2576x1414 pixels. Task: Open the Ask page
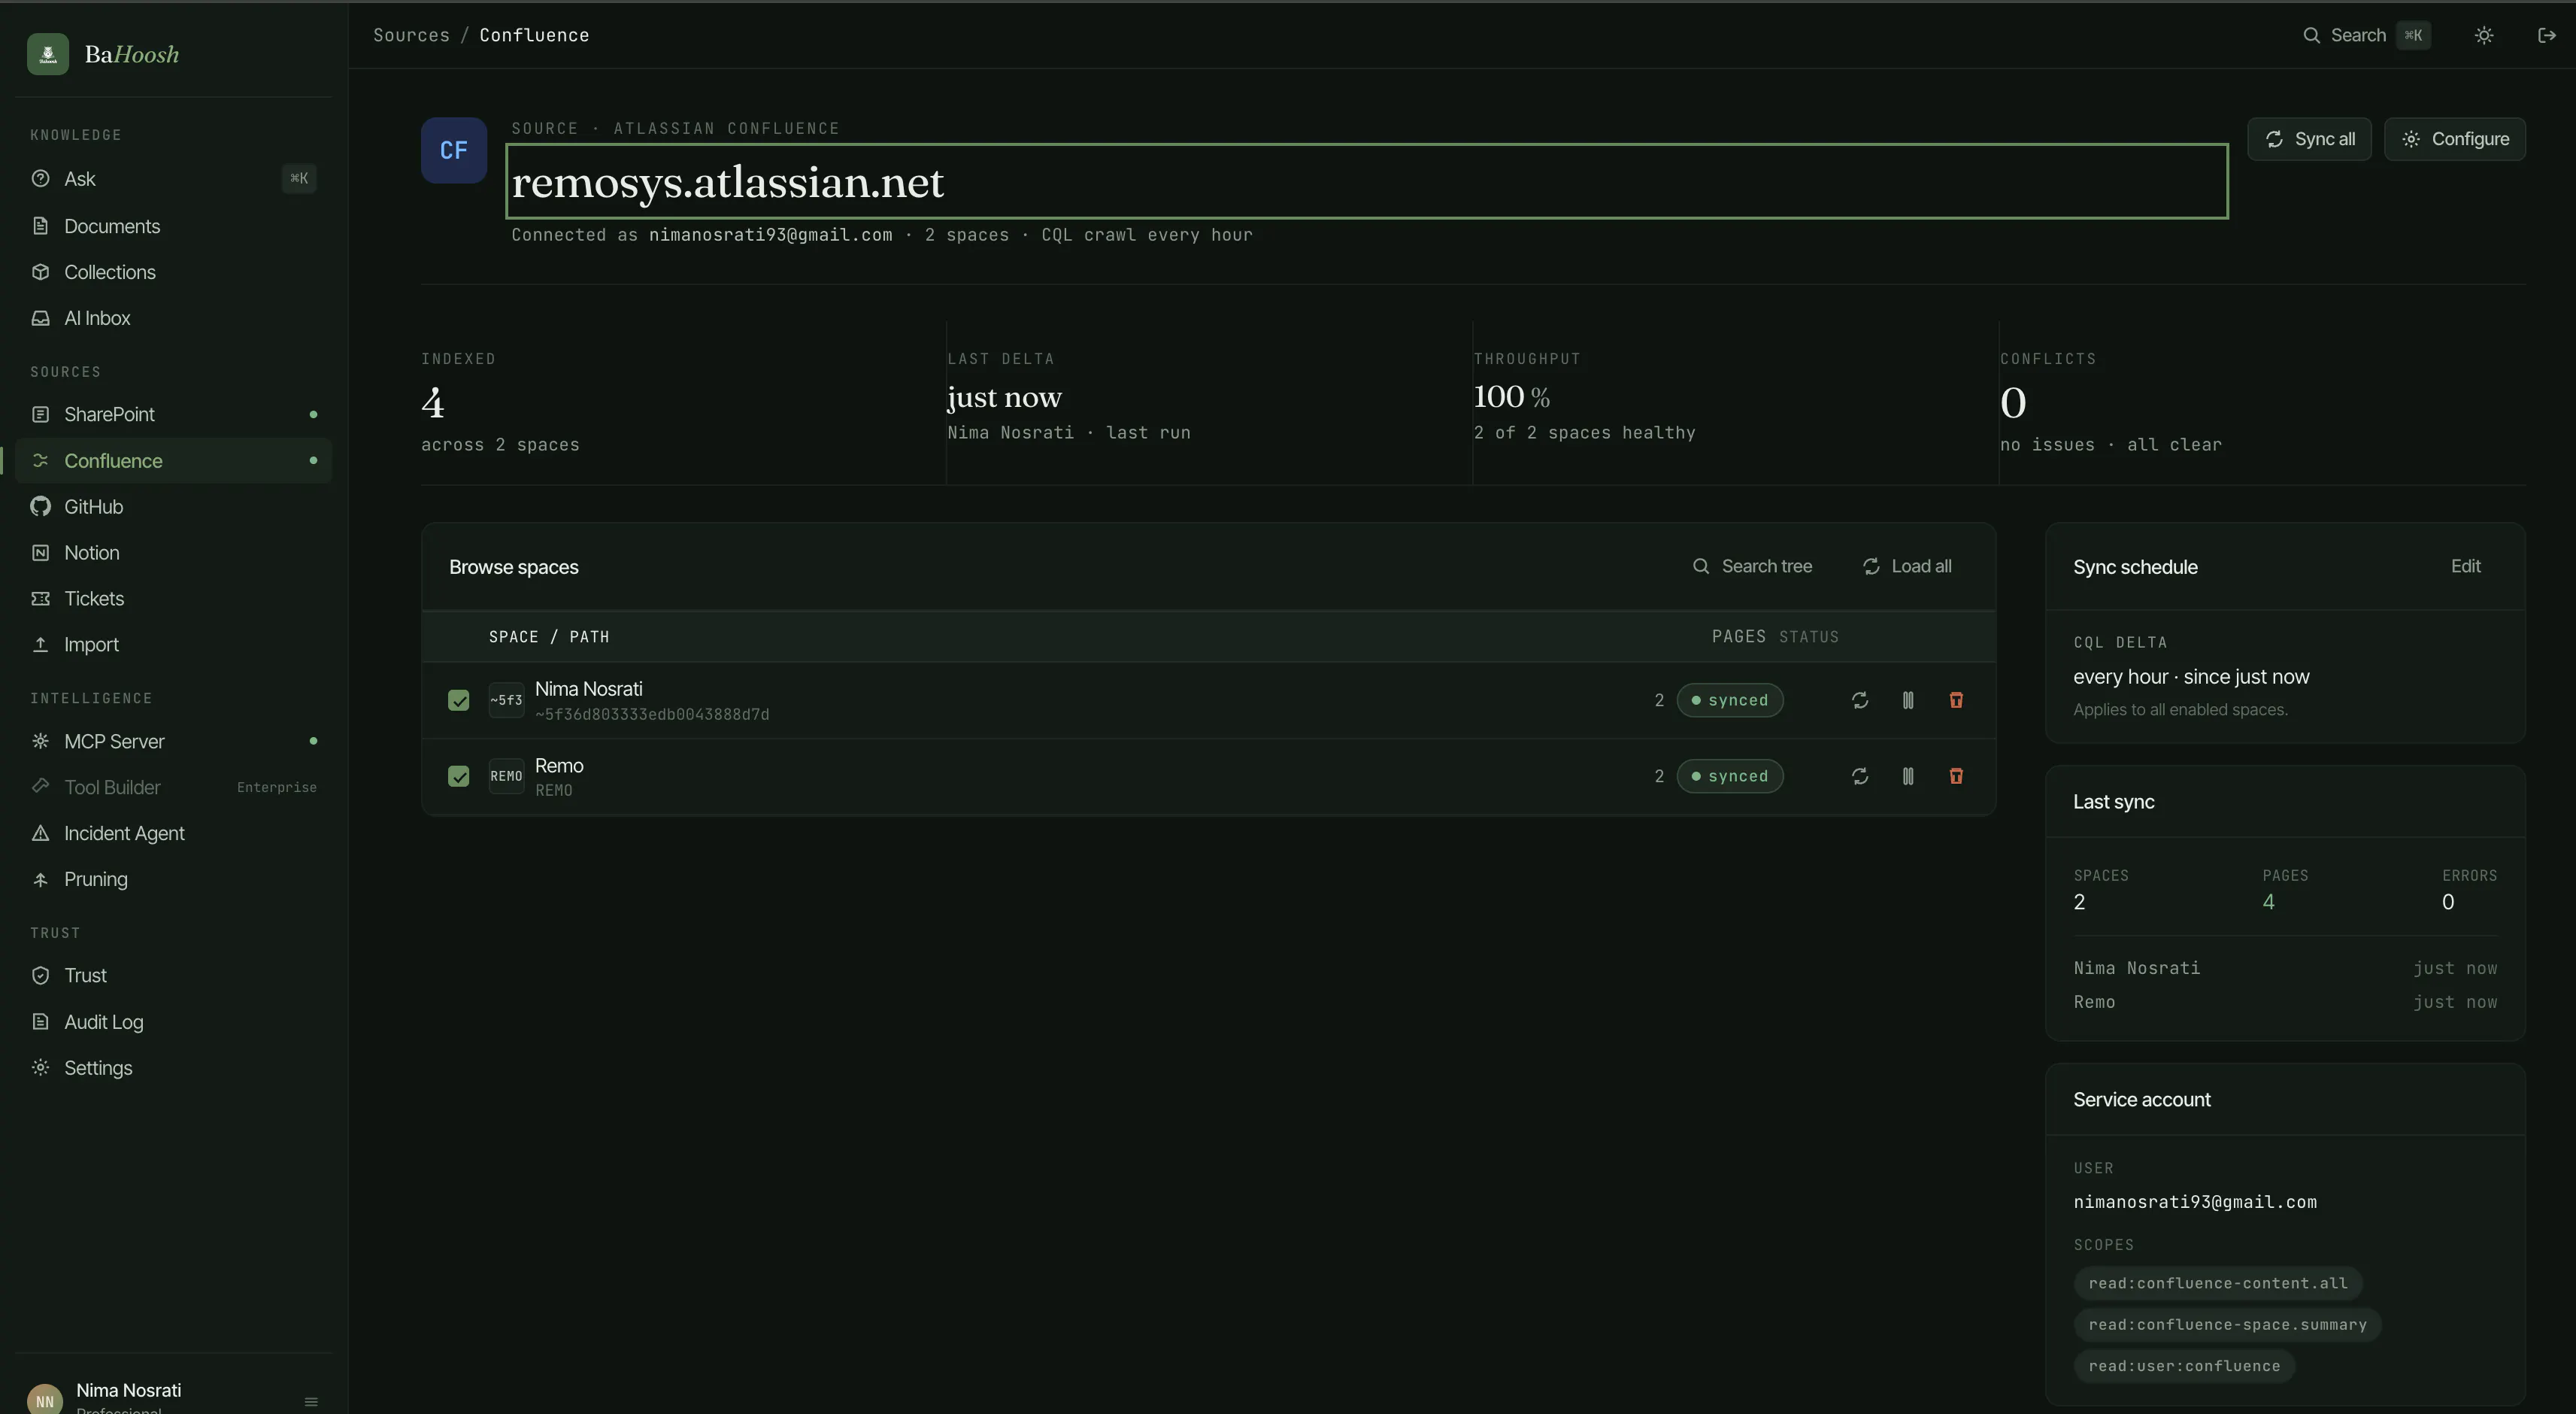coord(173,179)
